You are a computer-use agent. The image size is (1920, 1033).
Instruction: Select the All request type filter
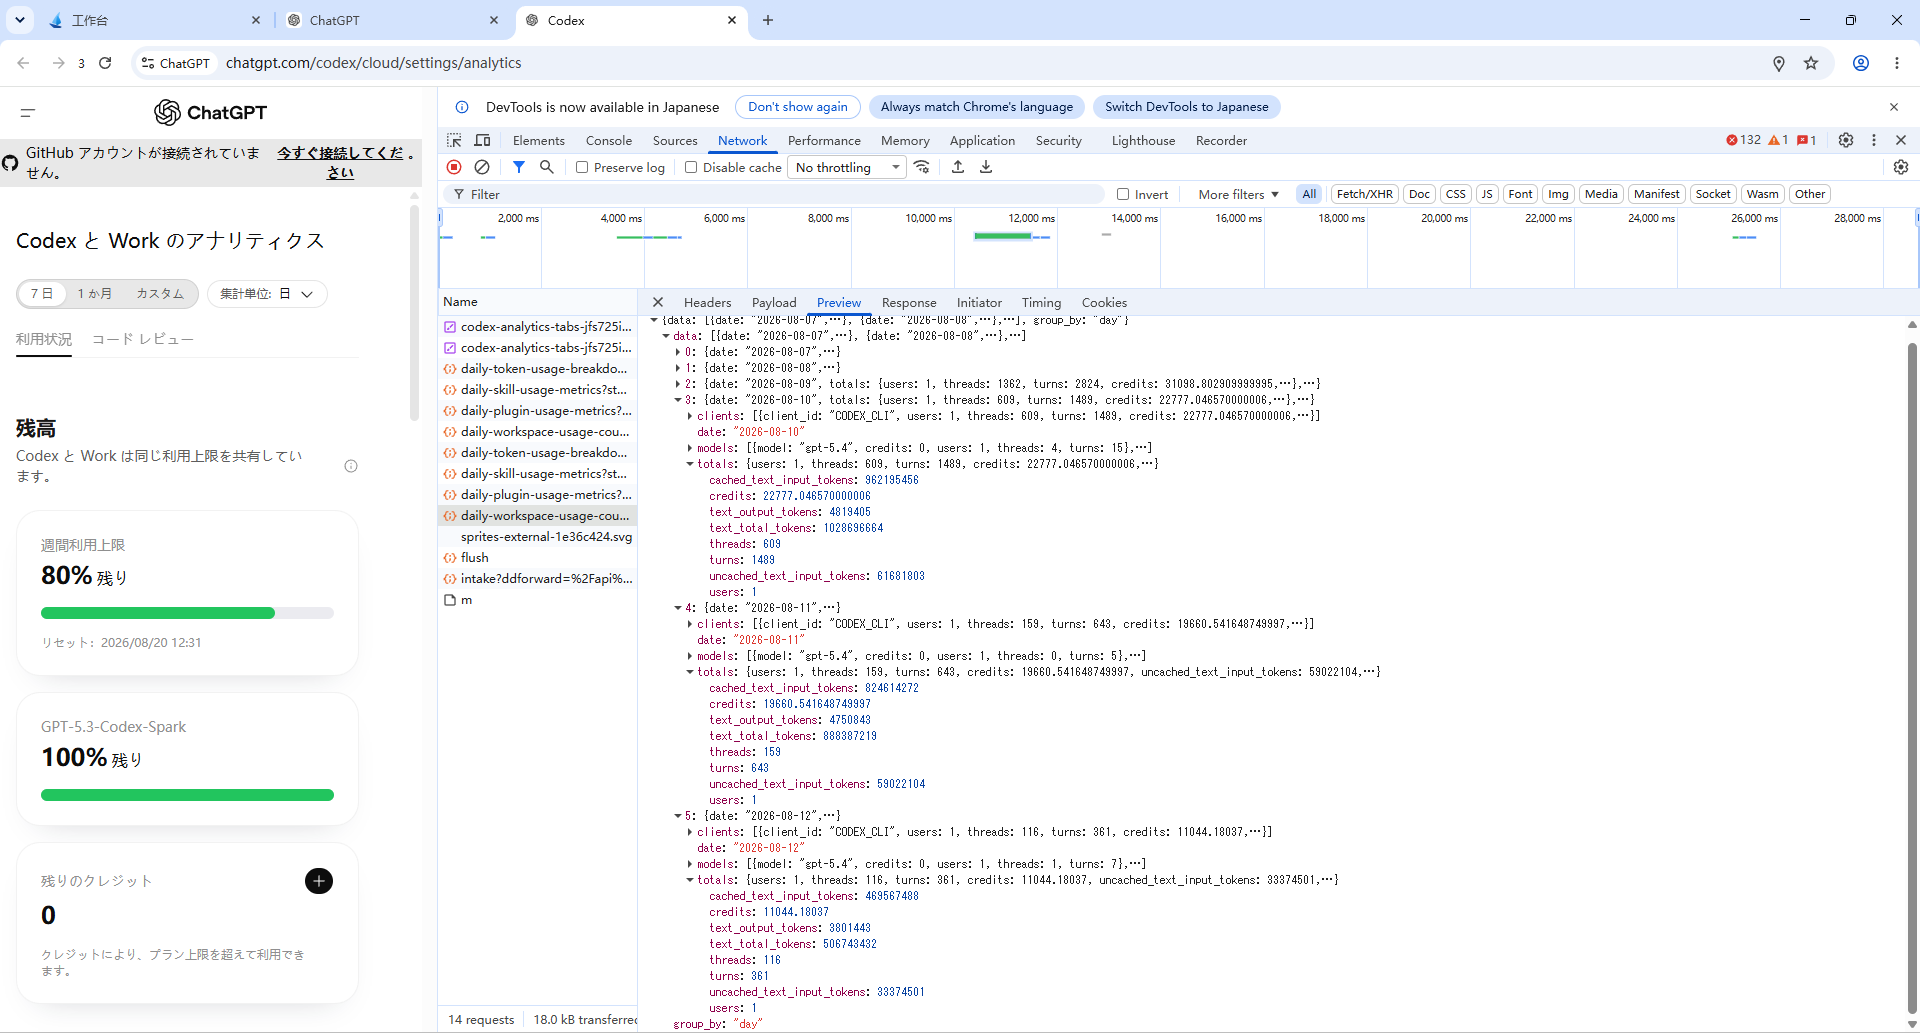click(x=1309, y=194)
